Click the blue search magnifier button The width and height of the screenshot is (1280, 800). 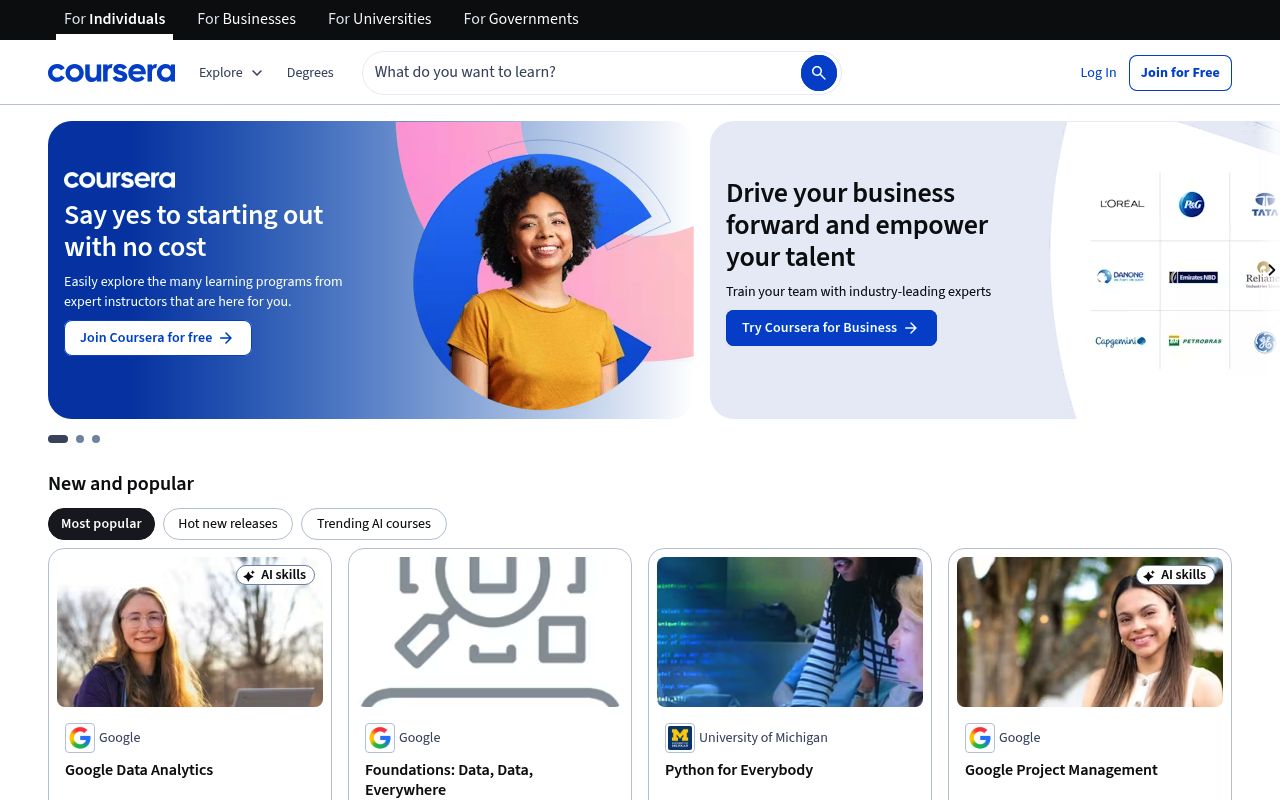click(x=818, y=72)
